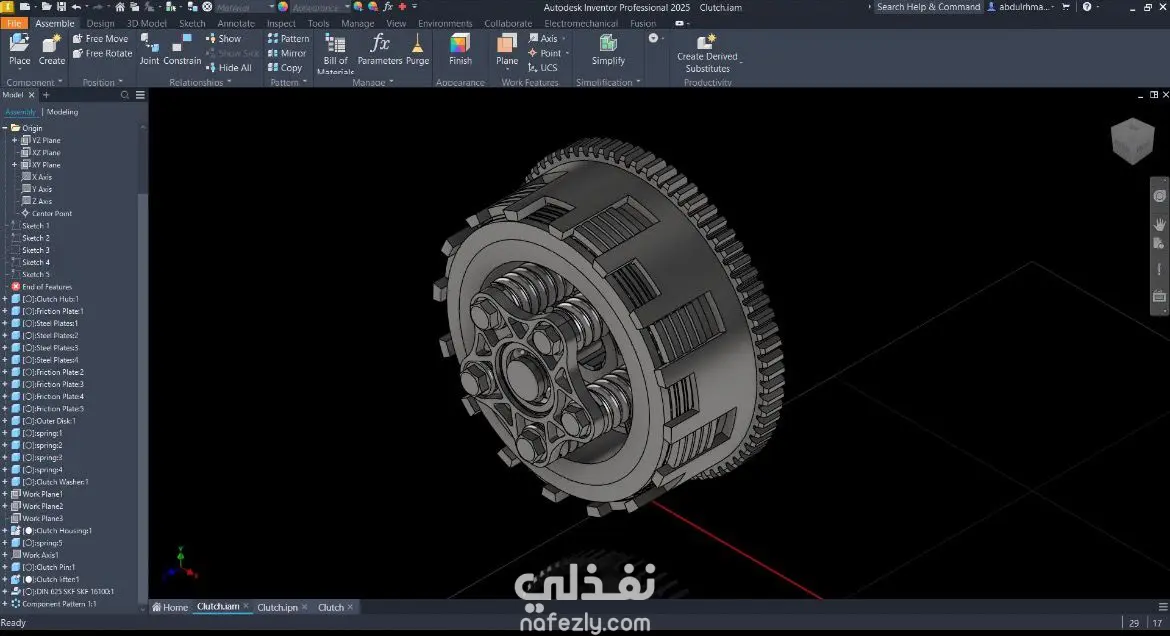Click the Purge tool icon

tap(417, 43)
